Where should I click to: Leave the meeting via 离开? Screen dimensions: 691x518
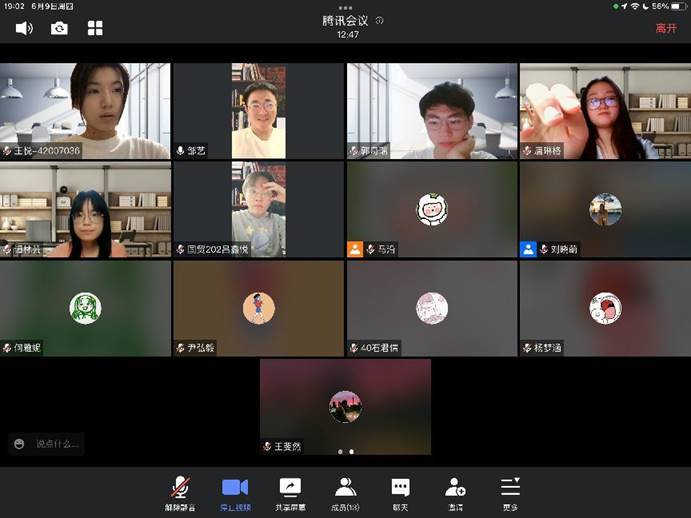click(665, 28)
